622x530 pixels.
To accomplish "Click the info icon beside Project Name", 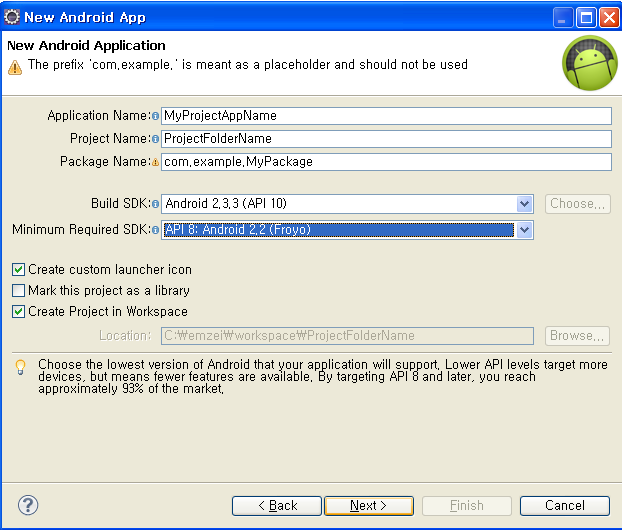I will pos(156,139).
